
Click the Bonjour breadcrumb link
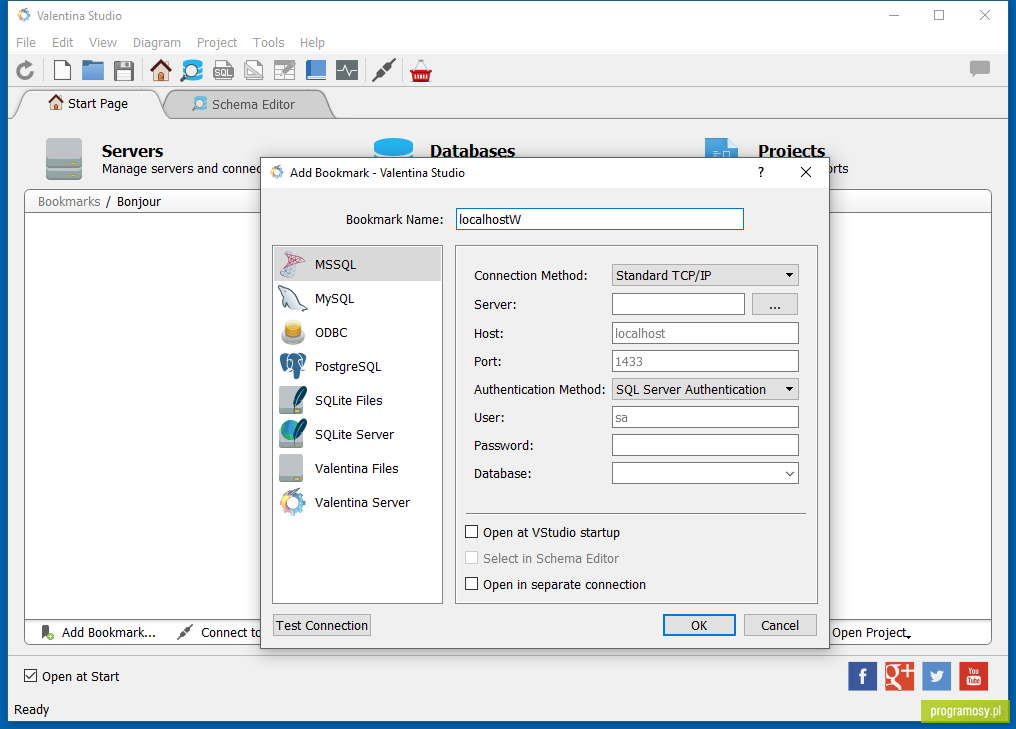(139, 202)
